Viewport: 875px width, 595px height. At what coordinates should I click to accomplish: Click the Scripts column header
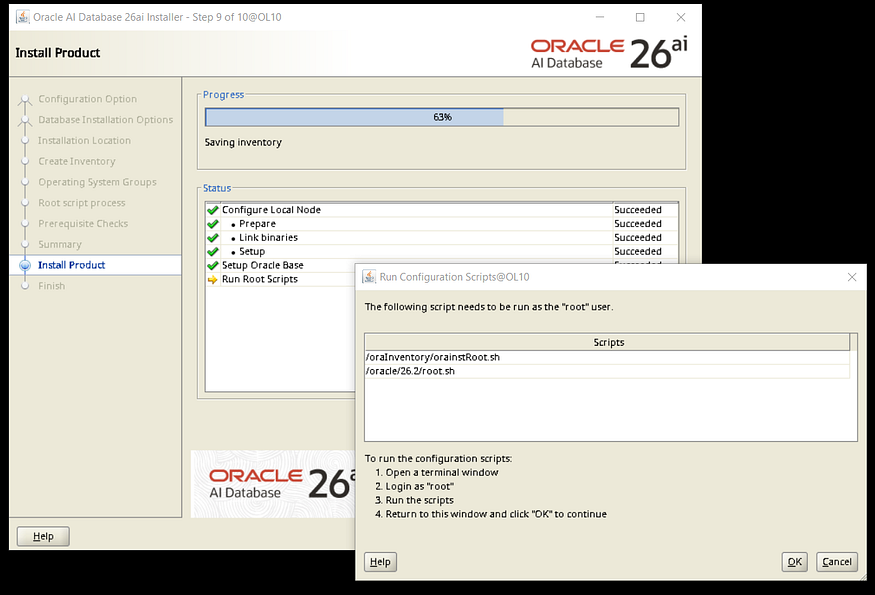pyautogui.click(x=607, y=342)
